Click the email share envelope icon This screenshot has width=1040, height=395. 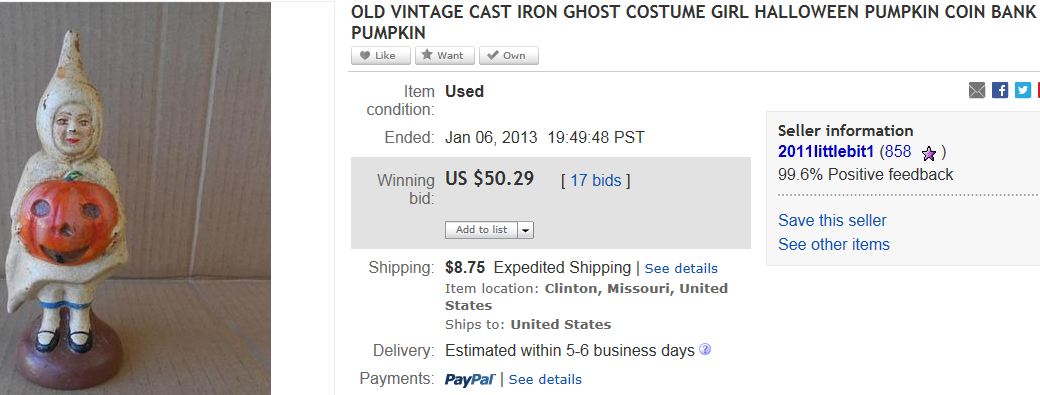976,90
